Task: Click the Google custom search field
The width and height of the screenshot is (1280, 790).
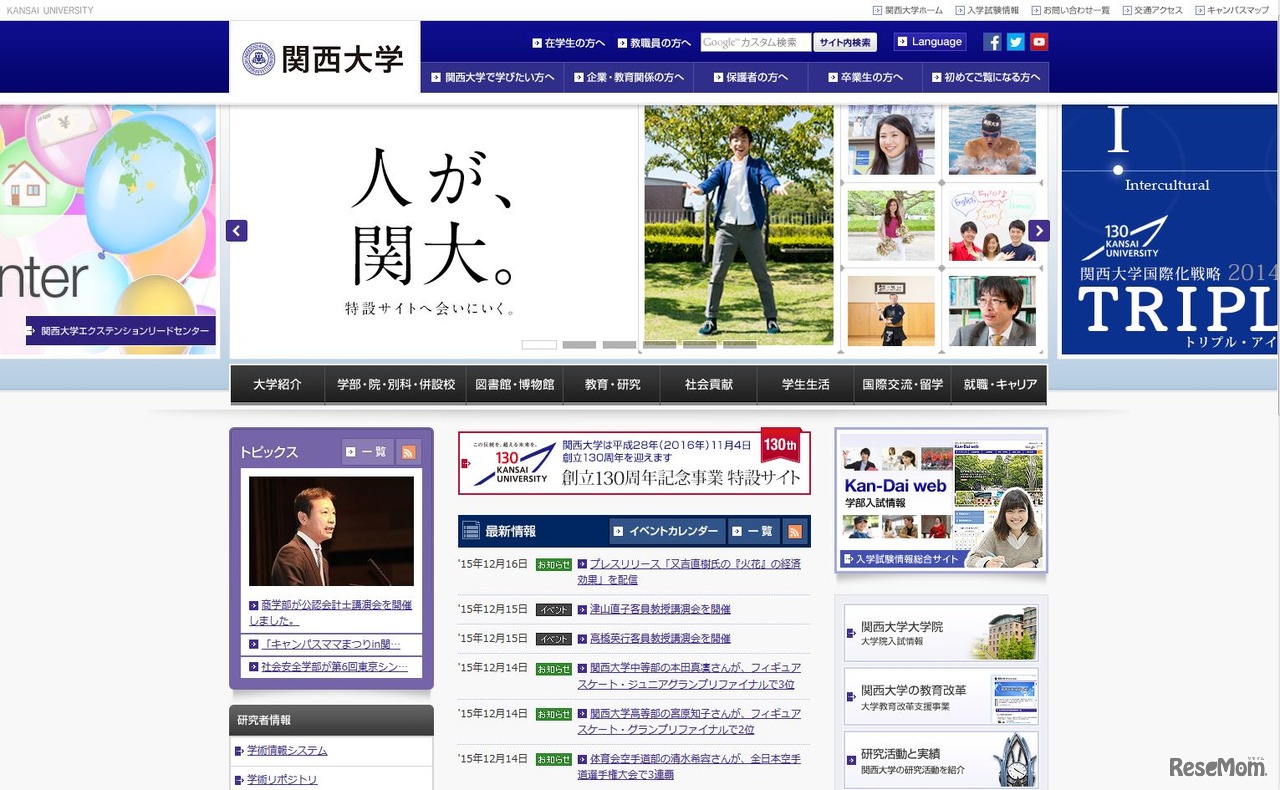Action: [755, 42]
